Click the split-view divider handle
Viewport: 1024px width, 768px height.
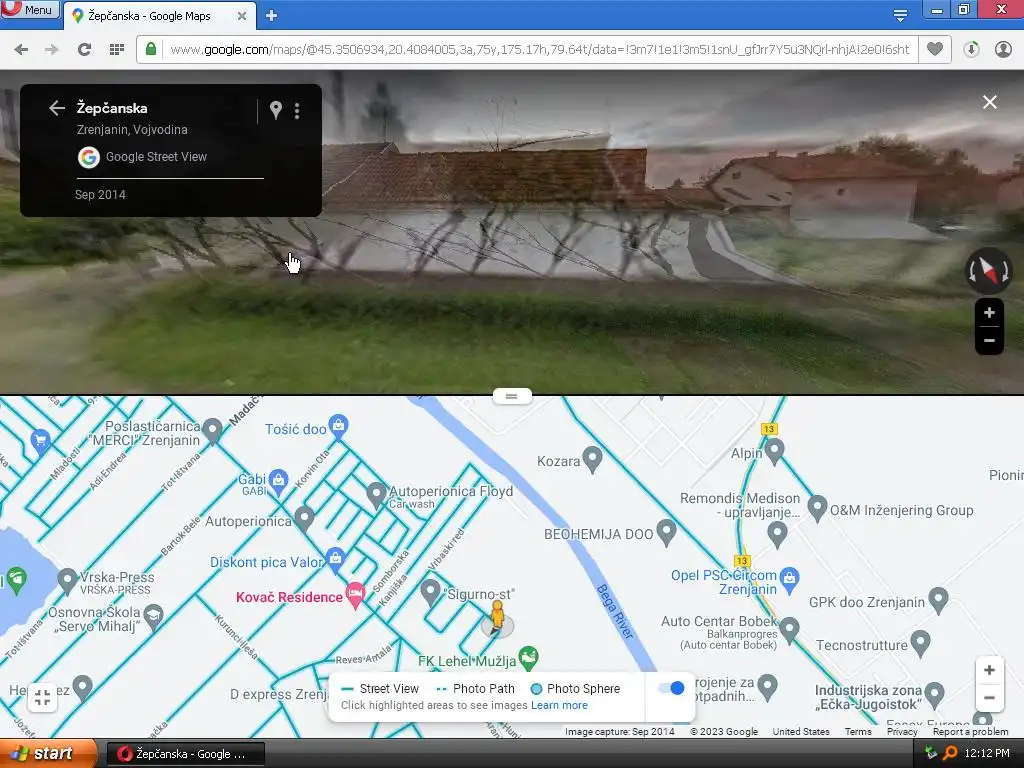pos(512,396)
